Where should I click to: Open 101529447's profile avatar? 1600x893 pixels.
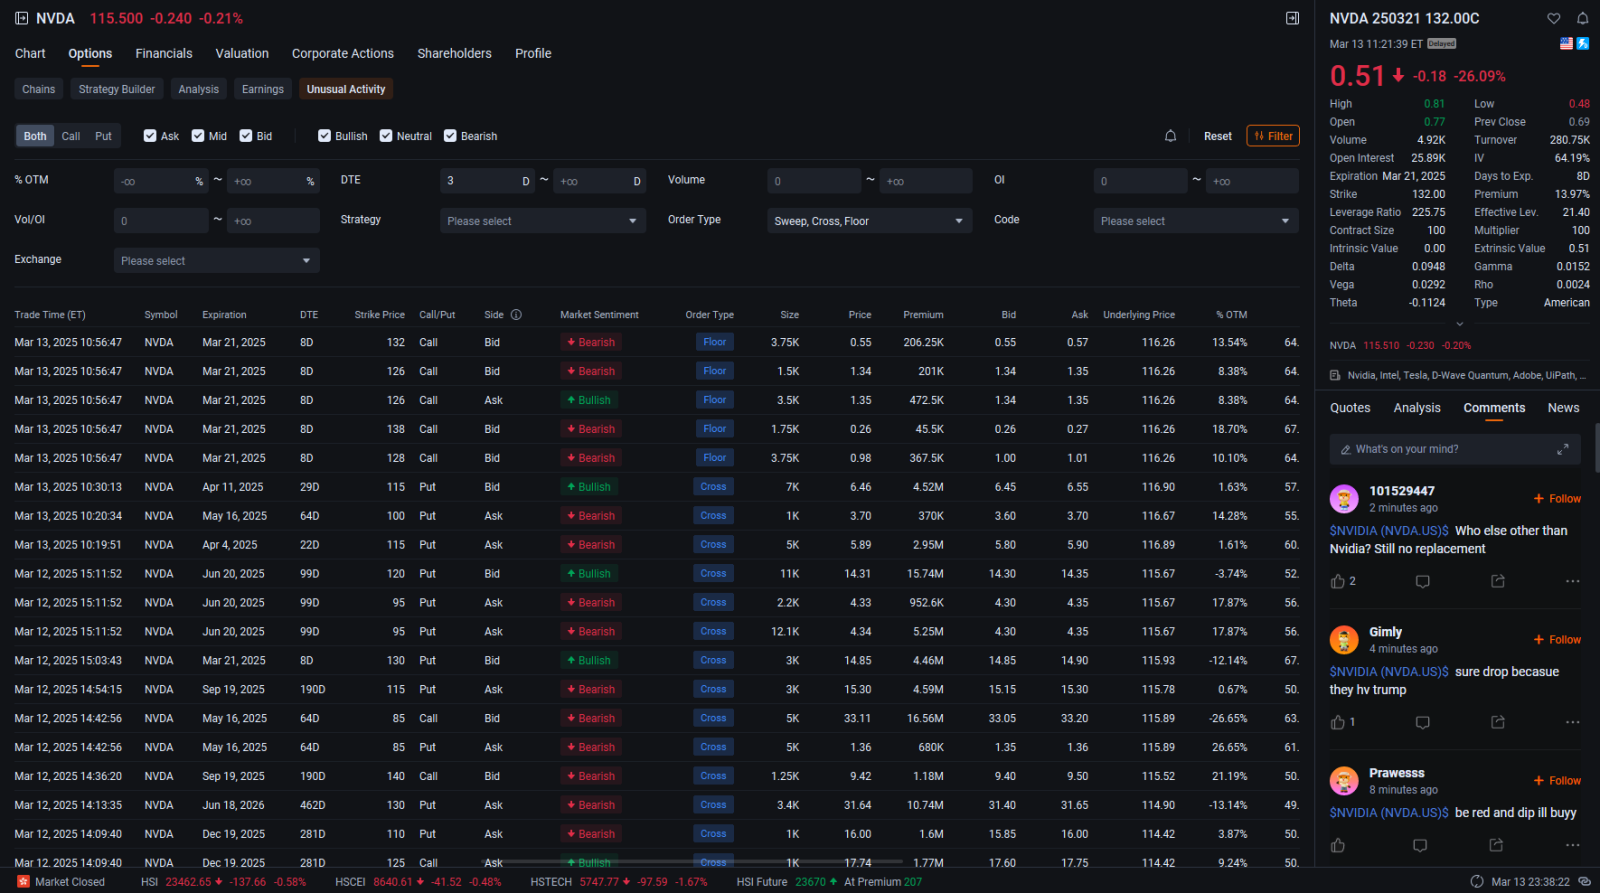[1344, 498]
